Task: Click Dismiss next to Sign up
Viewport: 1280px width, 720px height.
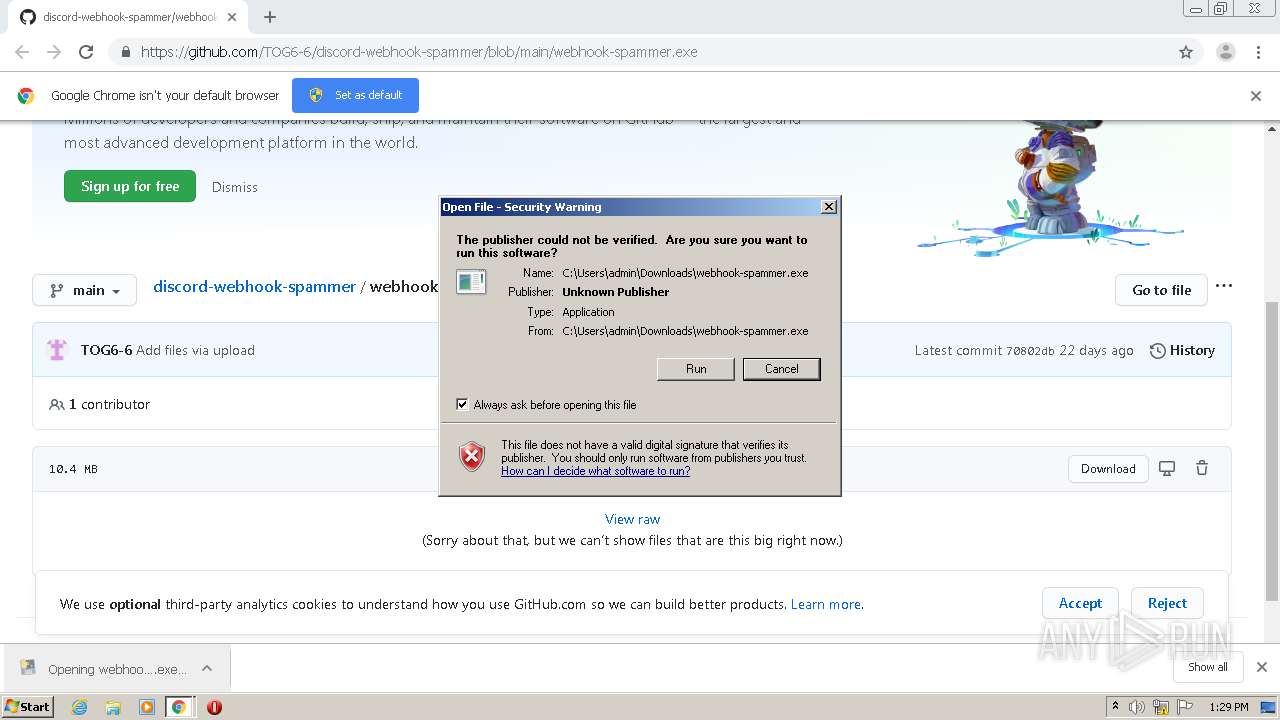Action: click(x=235, y=187)
